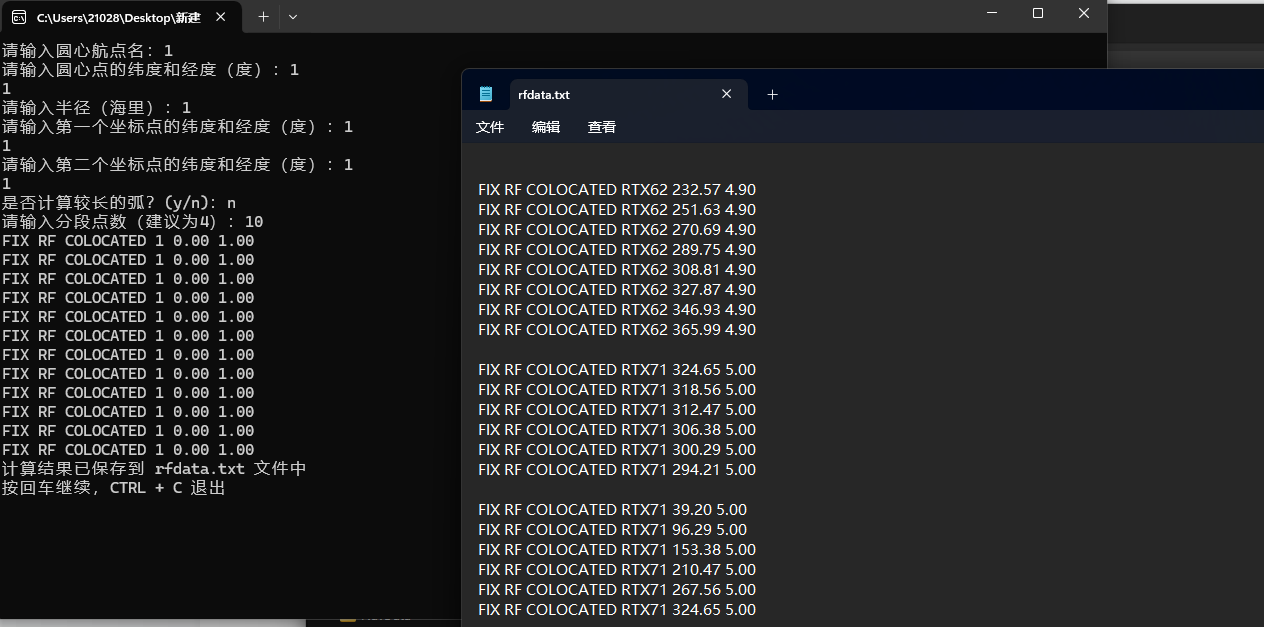
Task: Click the line 'RTX62 308.81 4.90' in Notepad
Action: click(x=617, y=269)
